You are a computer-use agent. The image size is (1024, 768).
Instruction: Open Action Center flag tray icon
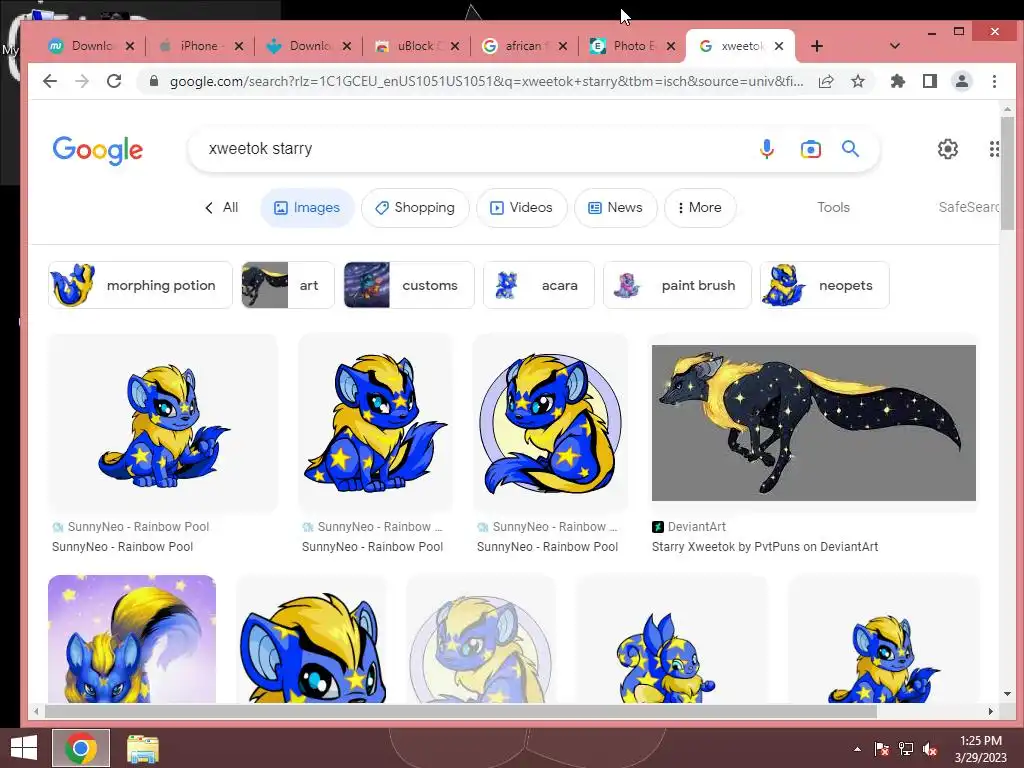pos(882,749)
